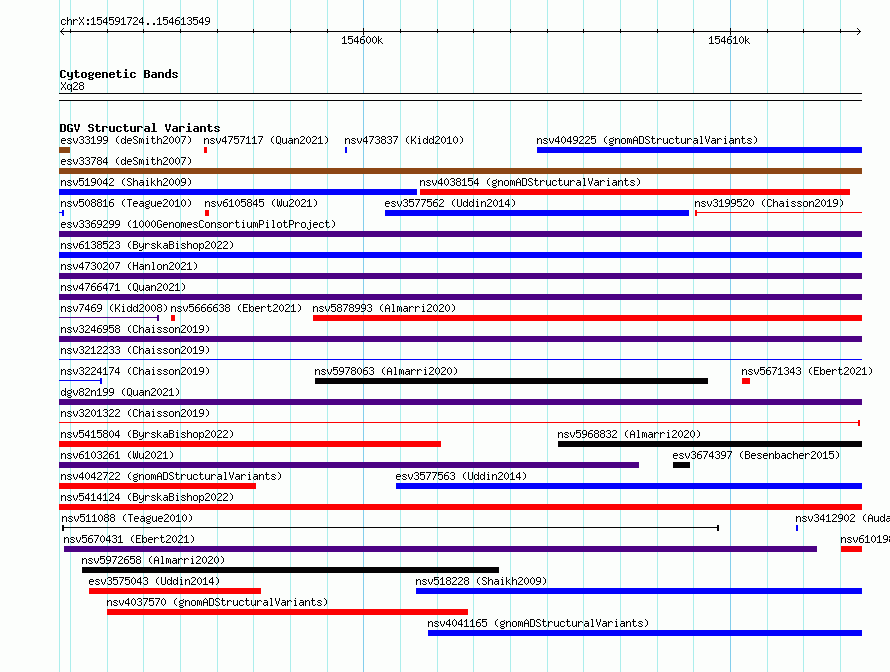The height and width of the screenshot is (672, 890).
Task: Click the red nsv5415804 variant bar
Action: pos(250,444)
